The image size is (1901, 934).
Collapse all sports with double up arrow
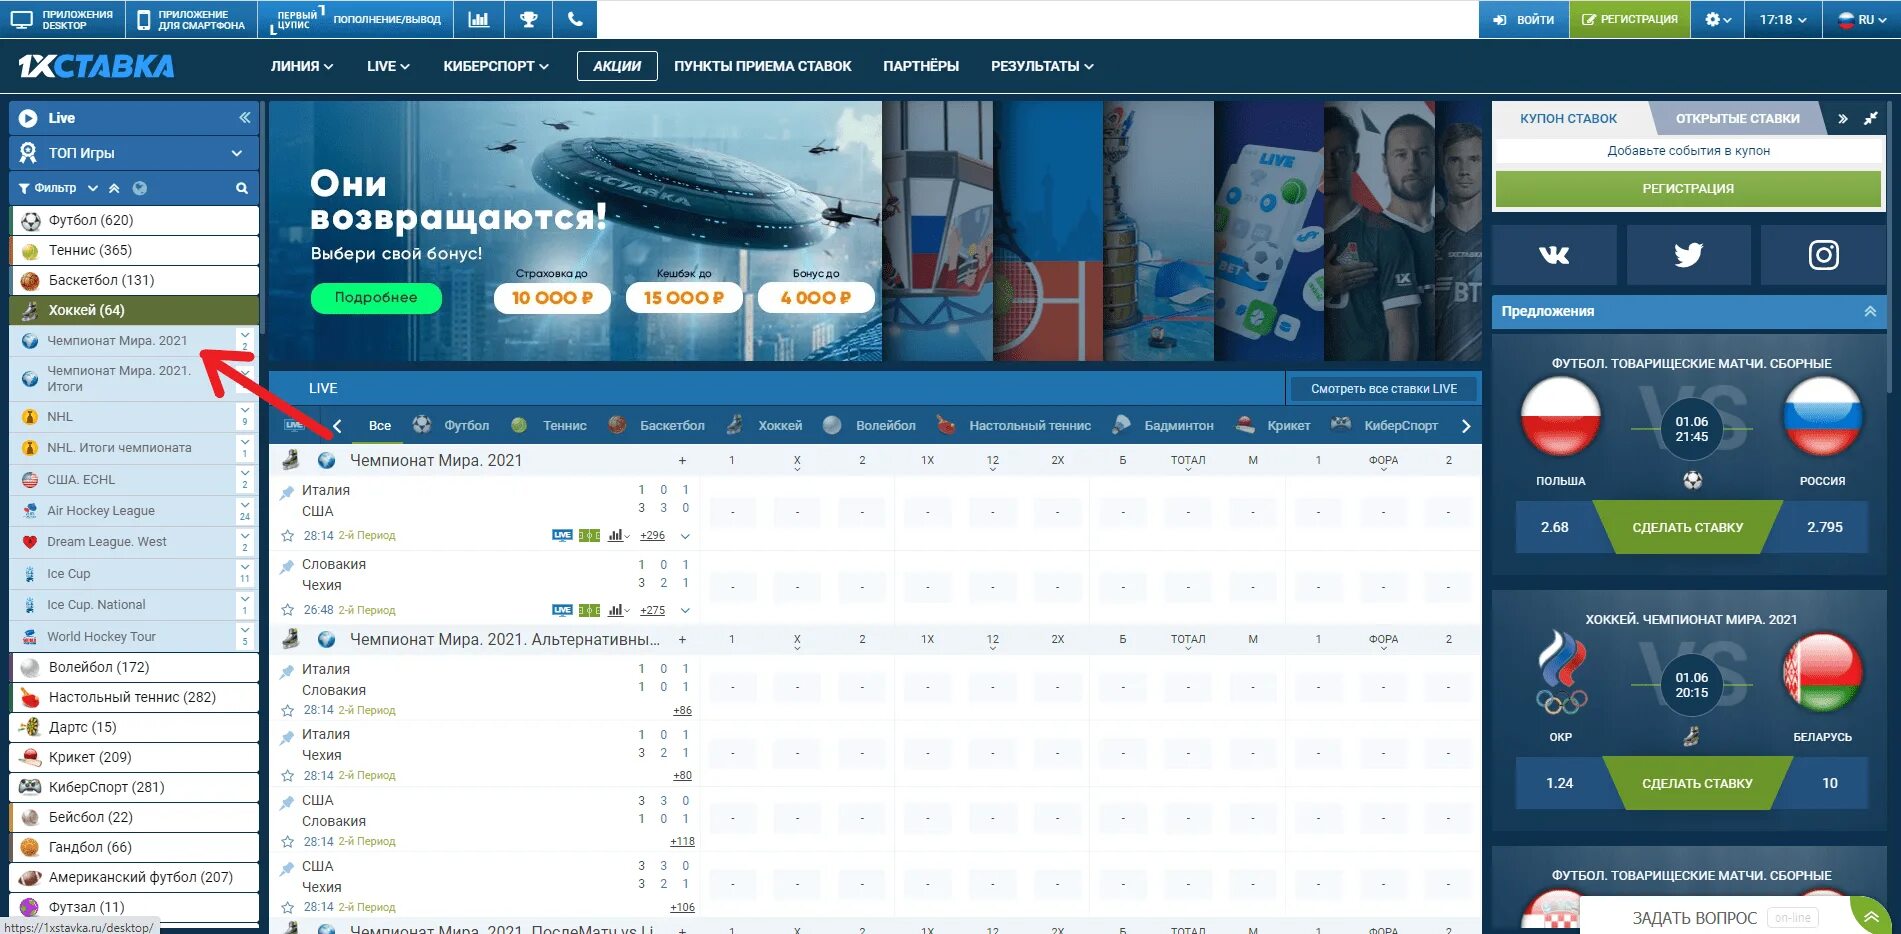[x=114, y=188]
